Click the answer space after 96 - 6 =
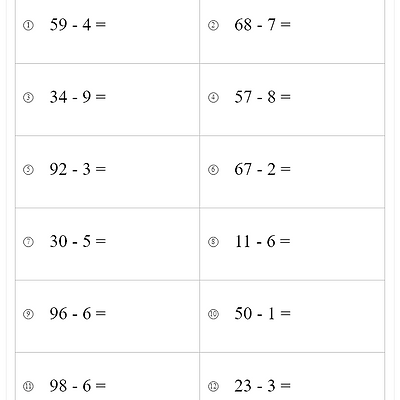The image size is (400, 400). (152, 314)
